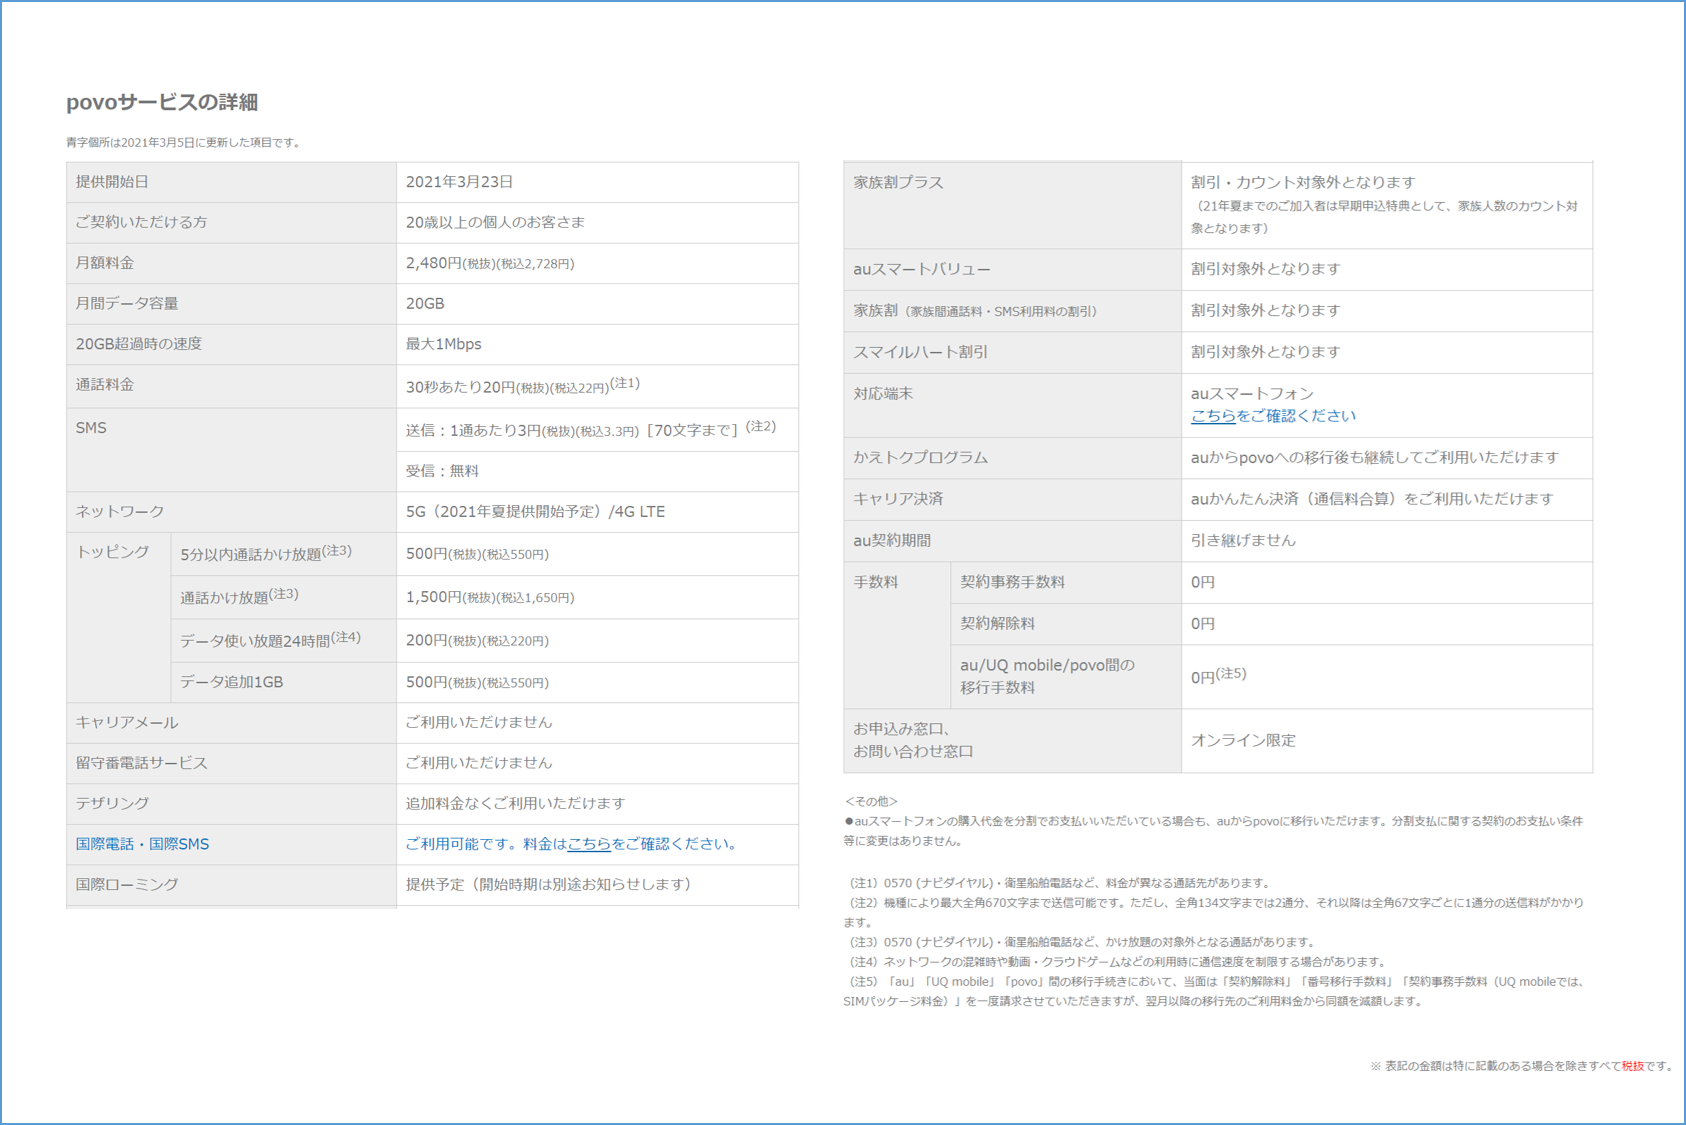The width and height of the screenshot is (1686, 1125).
Task: Click the 対応端末 row label
Action: pyautogui.click(x=883, y=394)
